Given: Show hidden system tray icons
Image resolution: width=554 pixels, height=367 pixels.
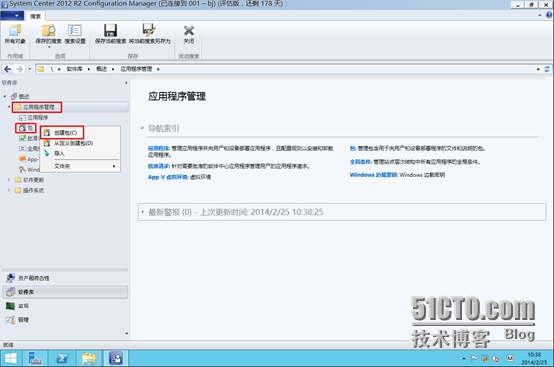Looking at the screenshot, I should click(464, 359).
